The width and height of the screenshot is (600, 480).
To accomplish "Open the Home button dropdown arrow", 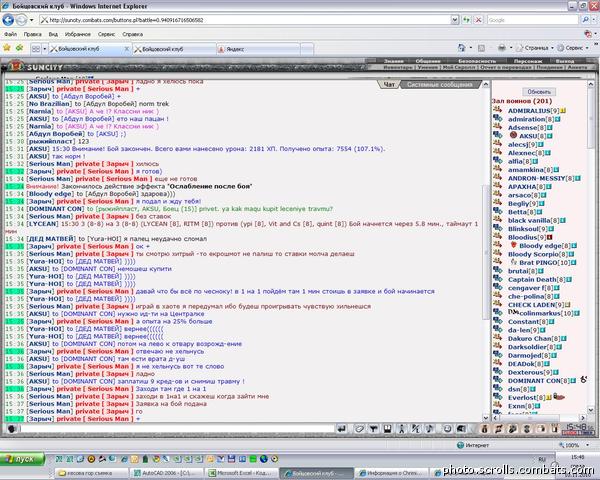I will [471, 48].
